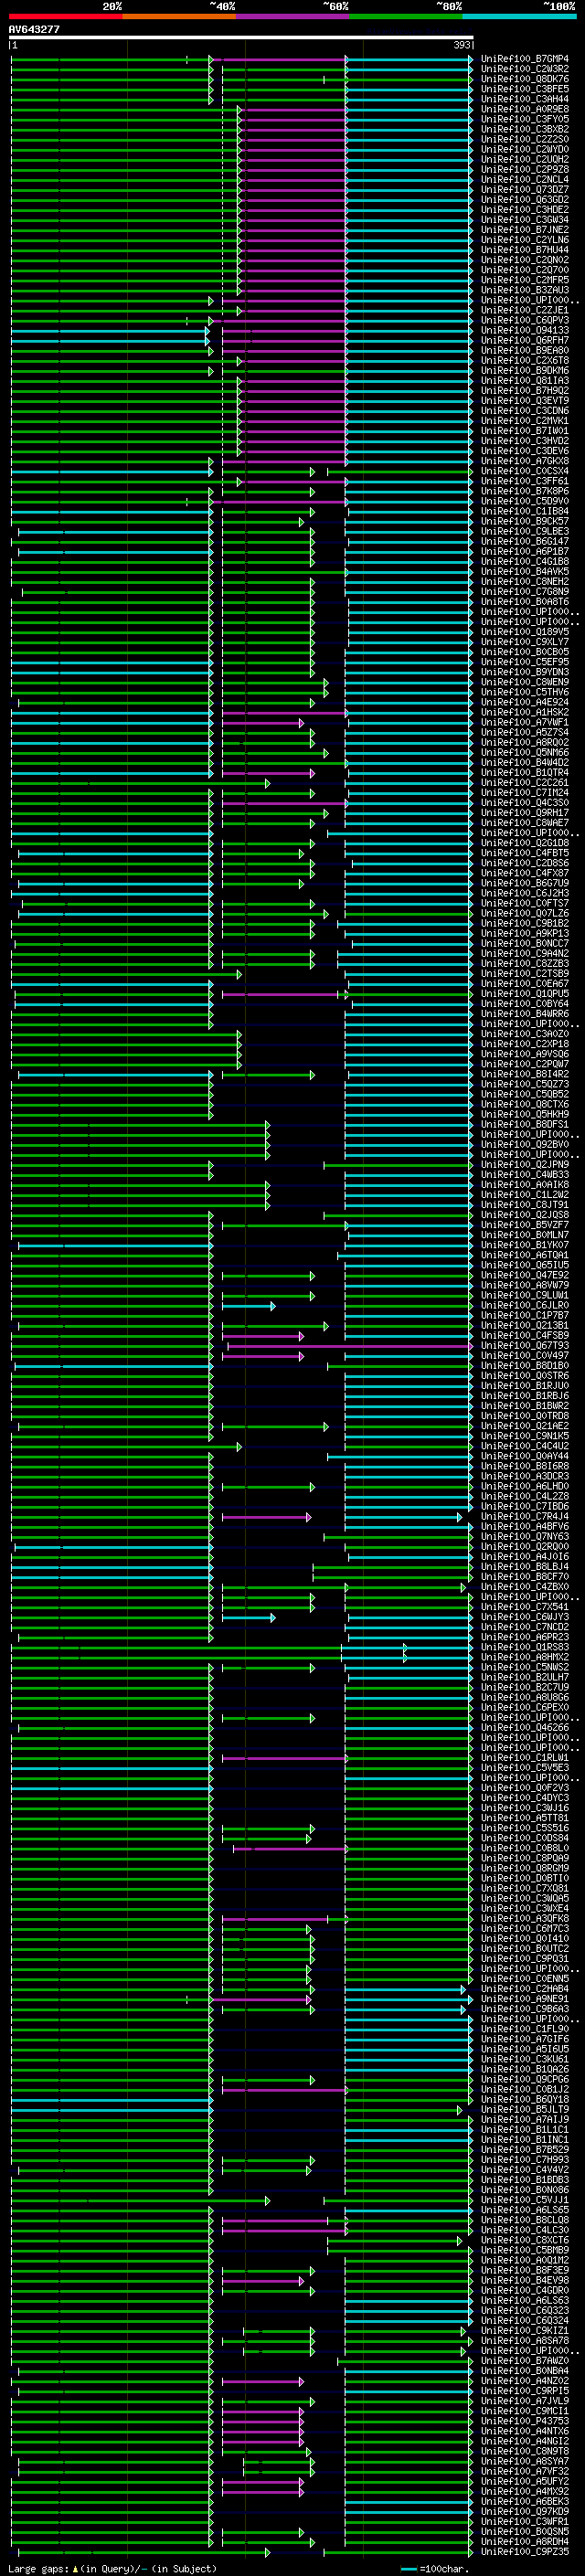
Task: Open hit UniRef100_A0R9E8
Action: pos(525,109)
